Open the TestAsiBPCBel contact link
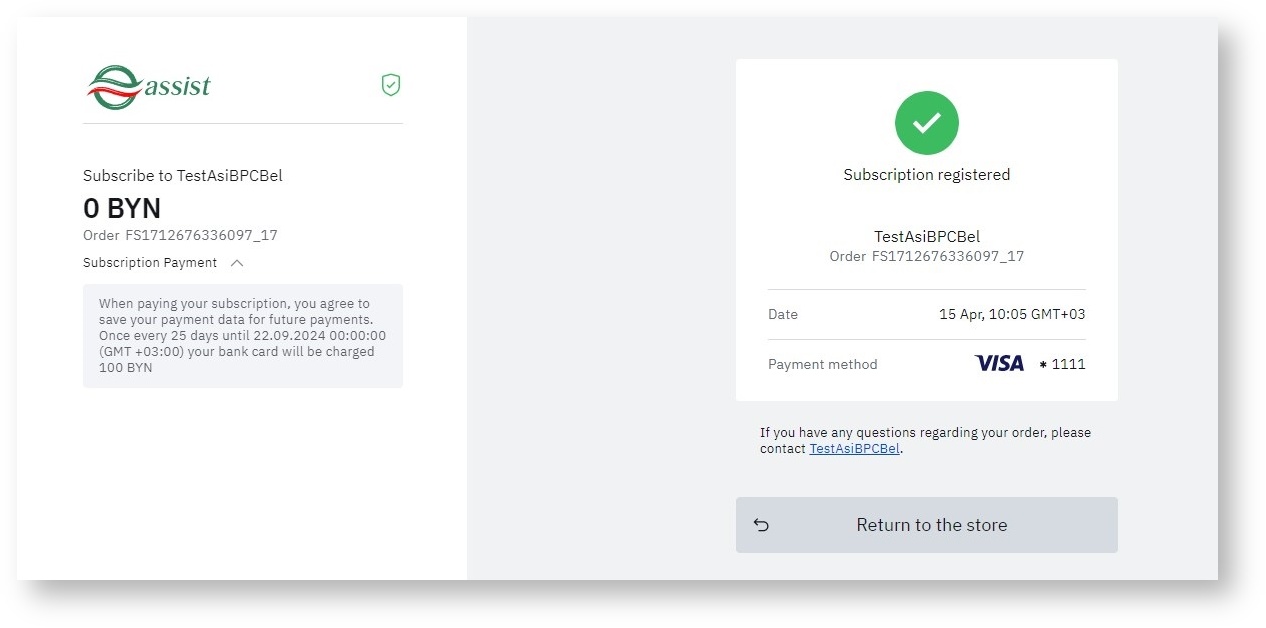 (854, 449)
